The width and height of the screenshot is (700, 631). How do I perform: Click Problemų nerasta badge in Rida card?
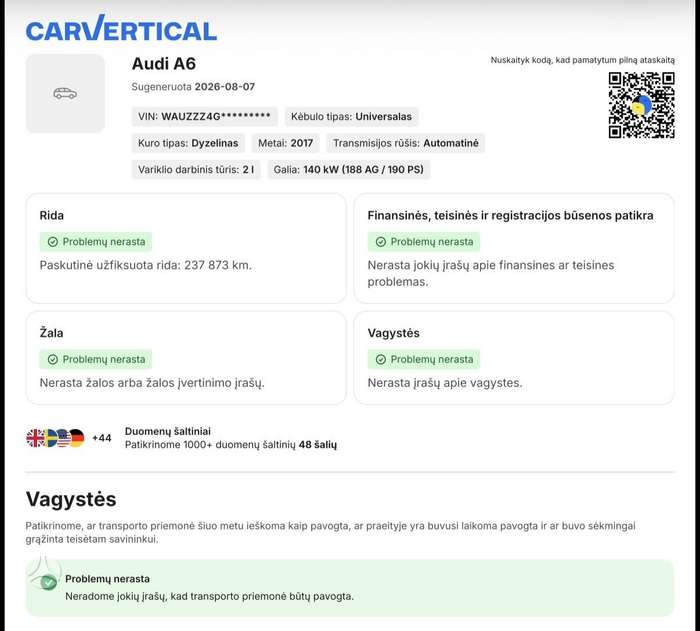[x=96, y=242]
